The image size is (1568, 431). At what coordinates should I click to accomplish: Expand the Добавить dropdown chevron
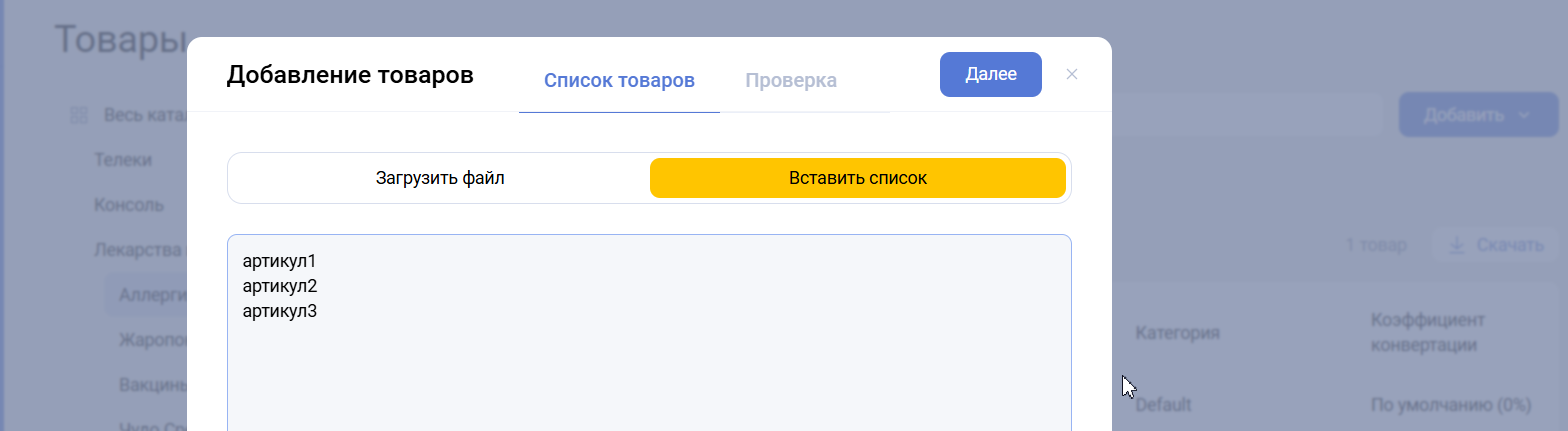point(1524,115)
